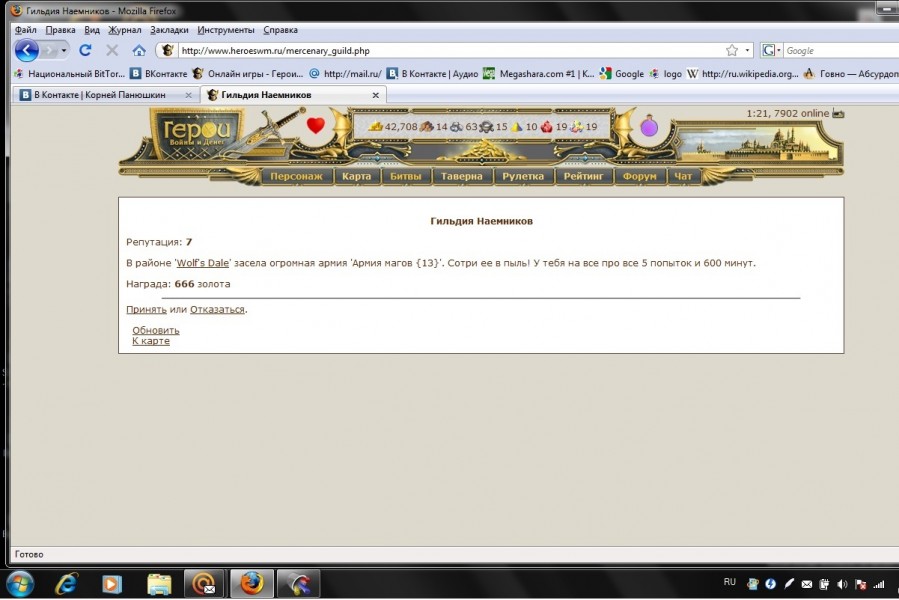Open the Google bookmark in bookmarks bar
The height and width of the screenshot is (600, 899).
[622, 73]
